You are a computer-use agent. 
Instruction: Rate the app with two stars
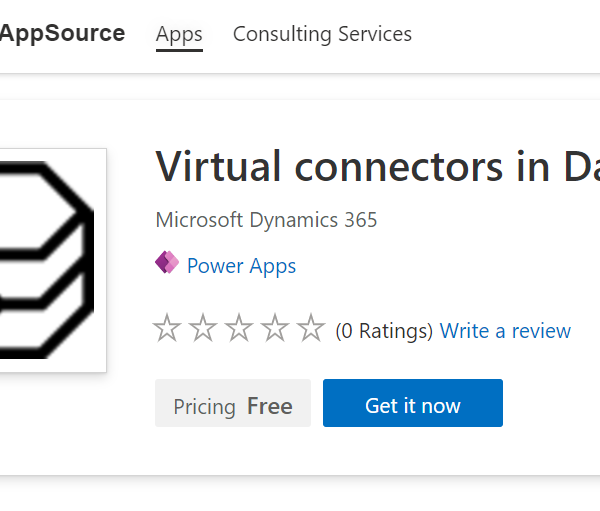203,328
